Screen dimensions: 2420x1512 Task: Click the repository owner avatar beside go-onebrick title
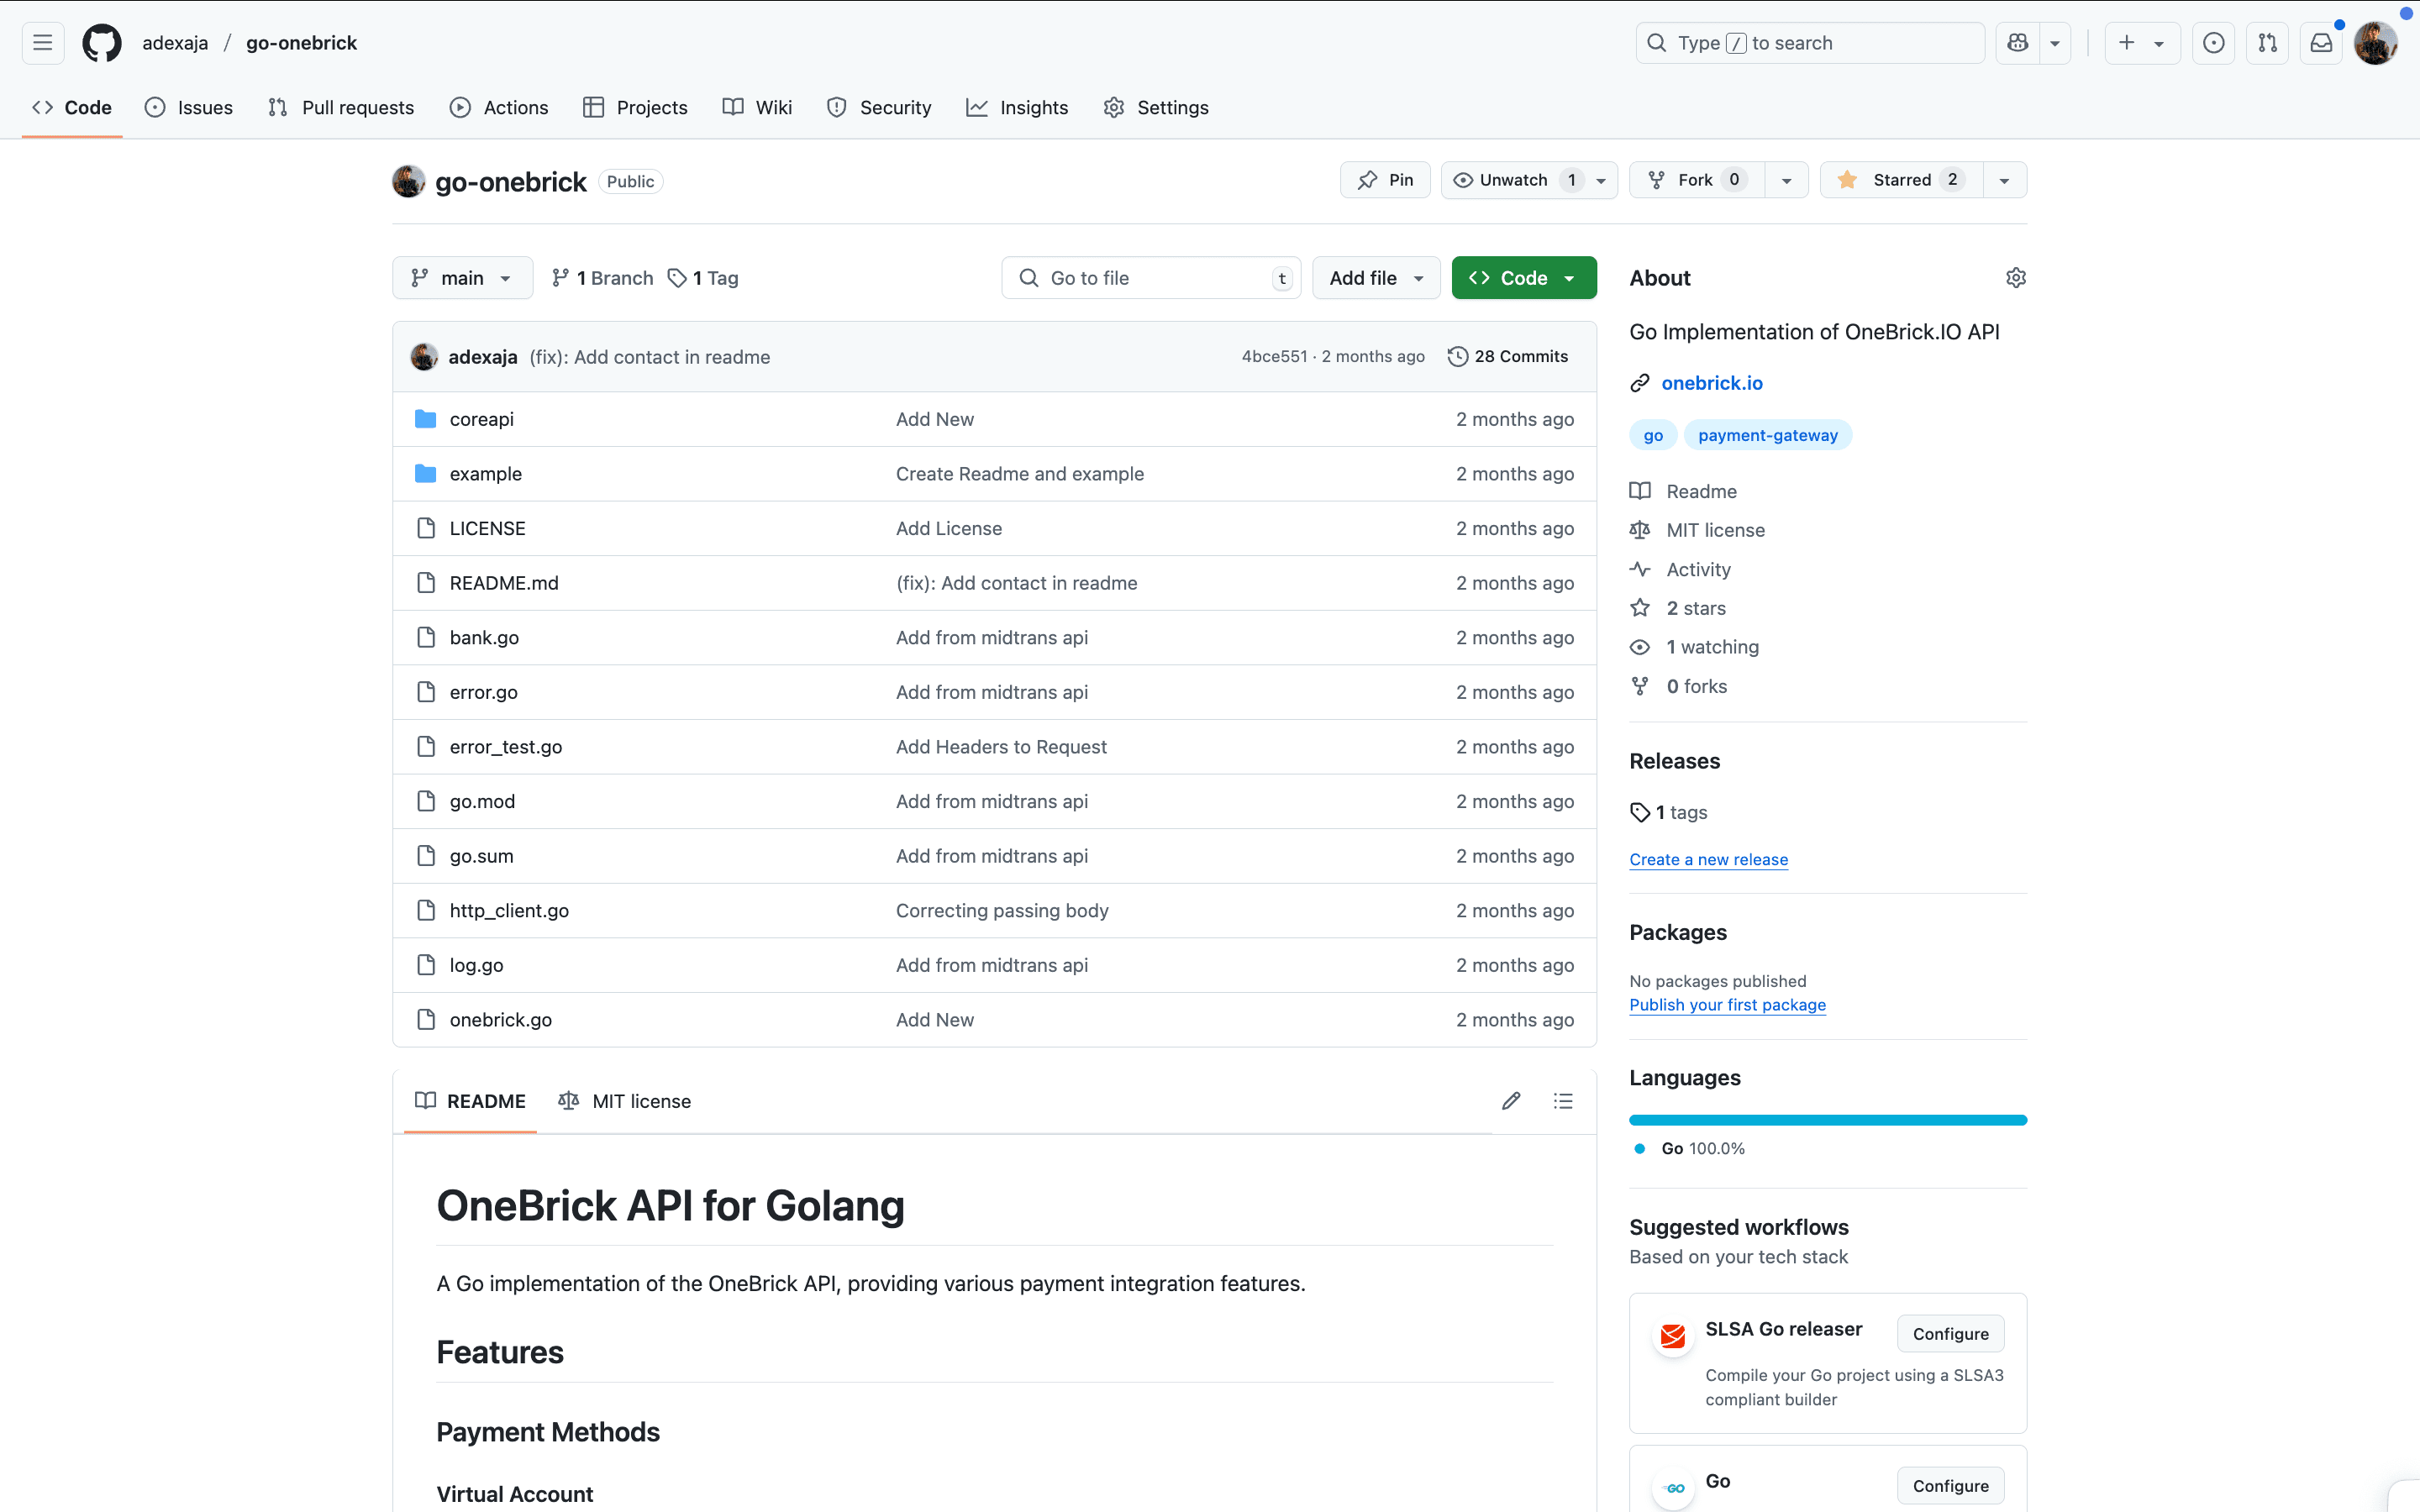[x=408, y=181]
